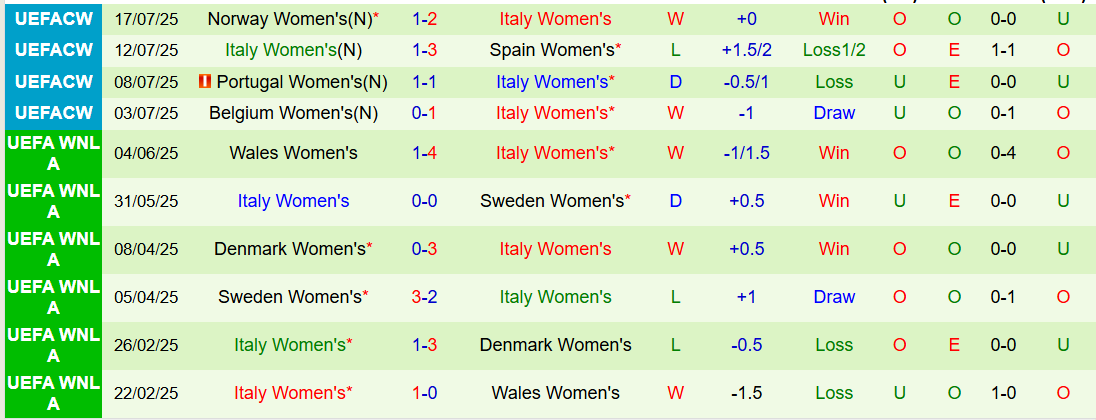
Task: Open the Norway Women's(N) team link
Action: (x=290, y=19)
